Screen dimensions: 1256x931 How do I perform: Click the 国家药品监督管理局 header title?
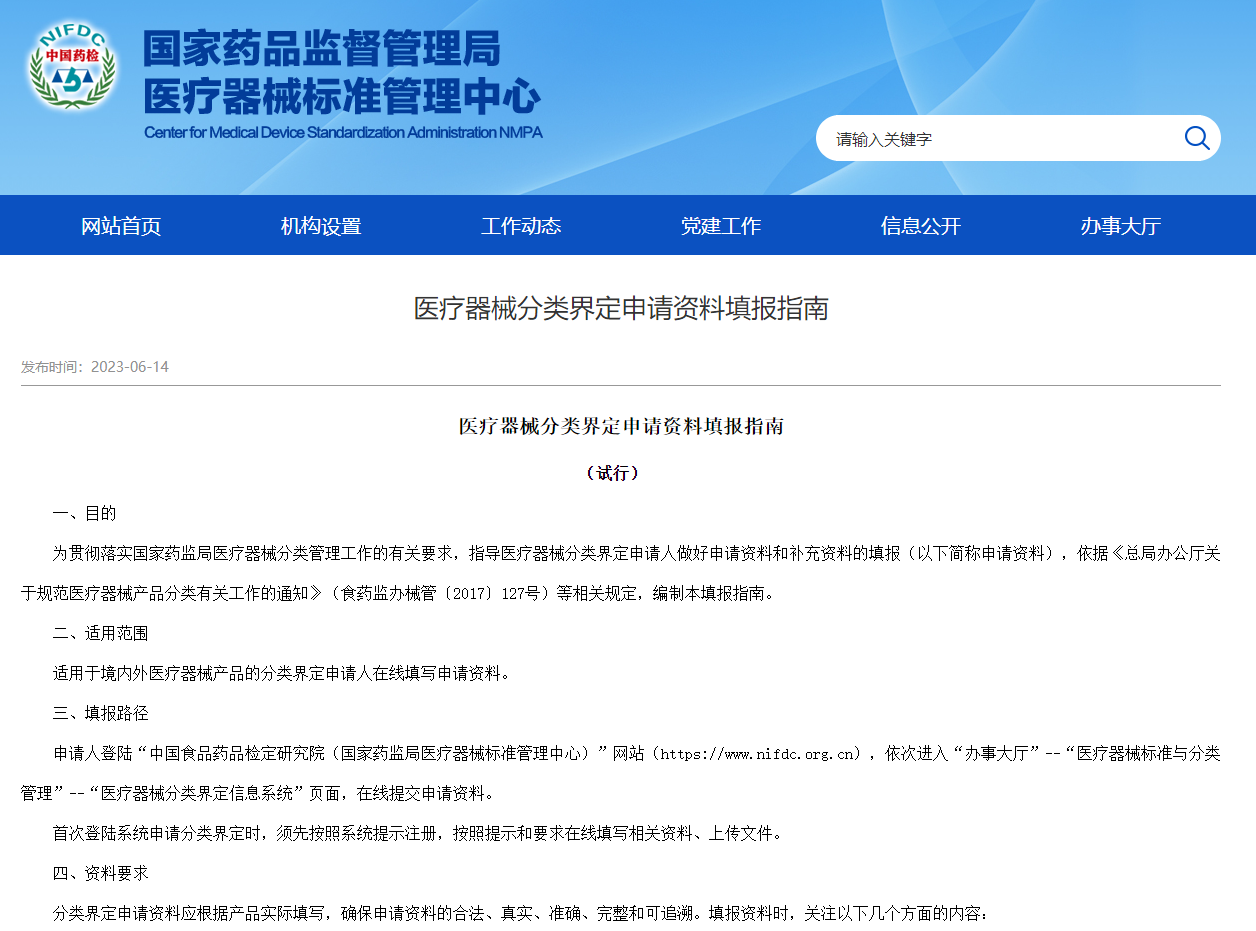coord(322,47)
